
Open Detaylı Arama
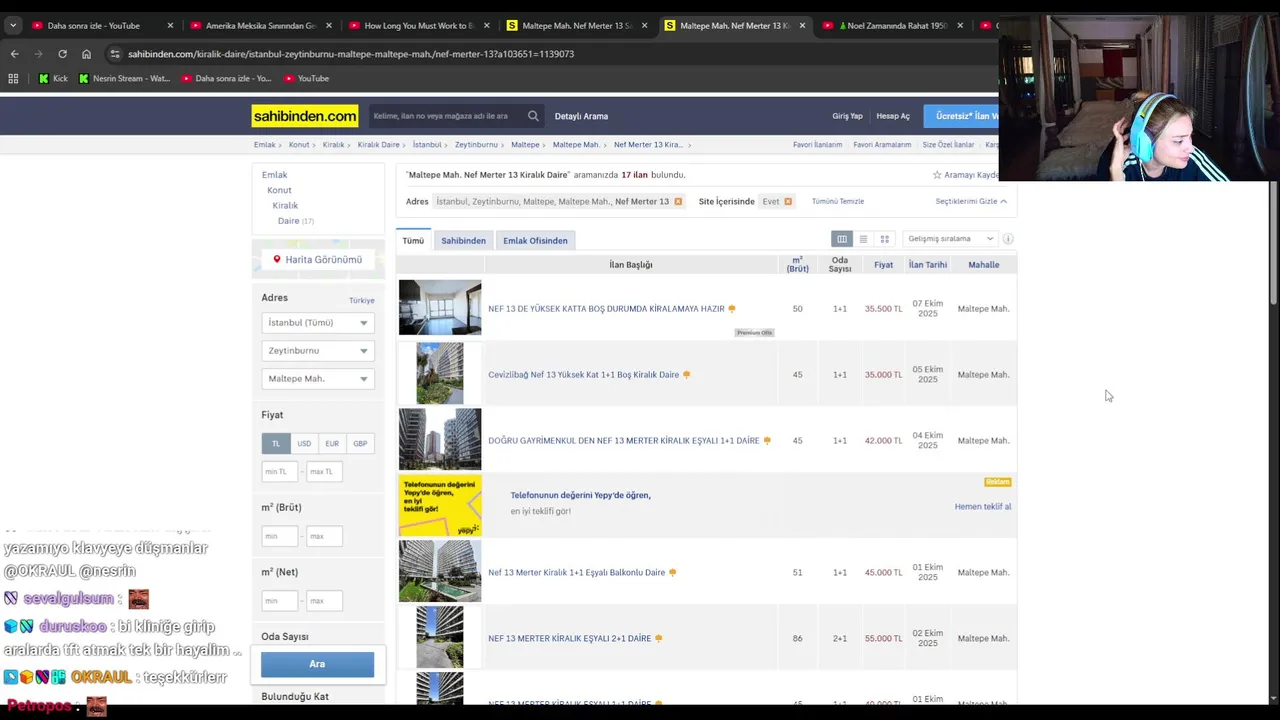581,116
